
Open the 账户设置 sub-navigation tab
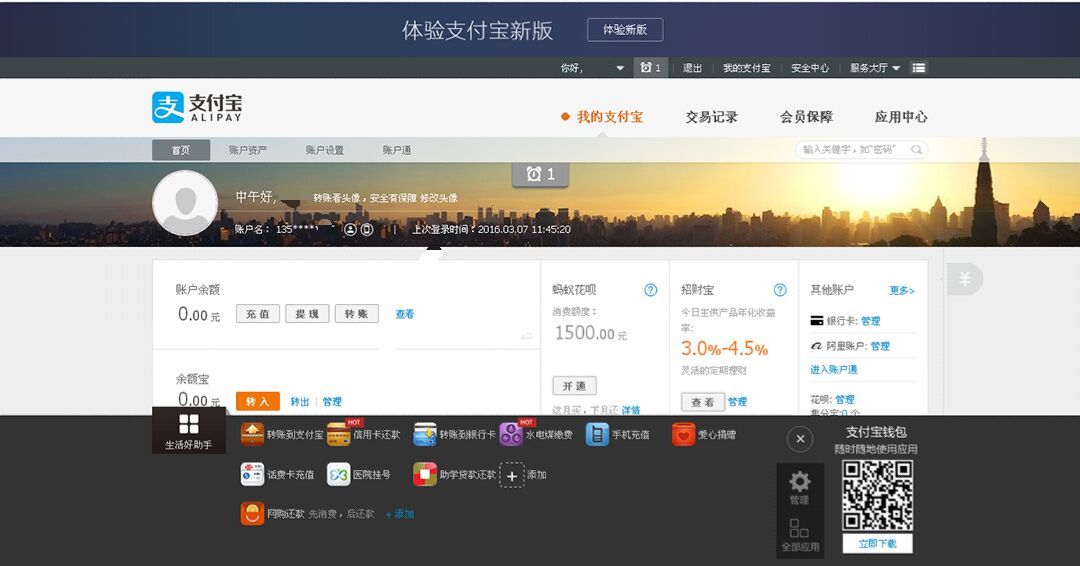(324, 150)
